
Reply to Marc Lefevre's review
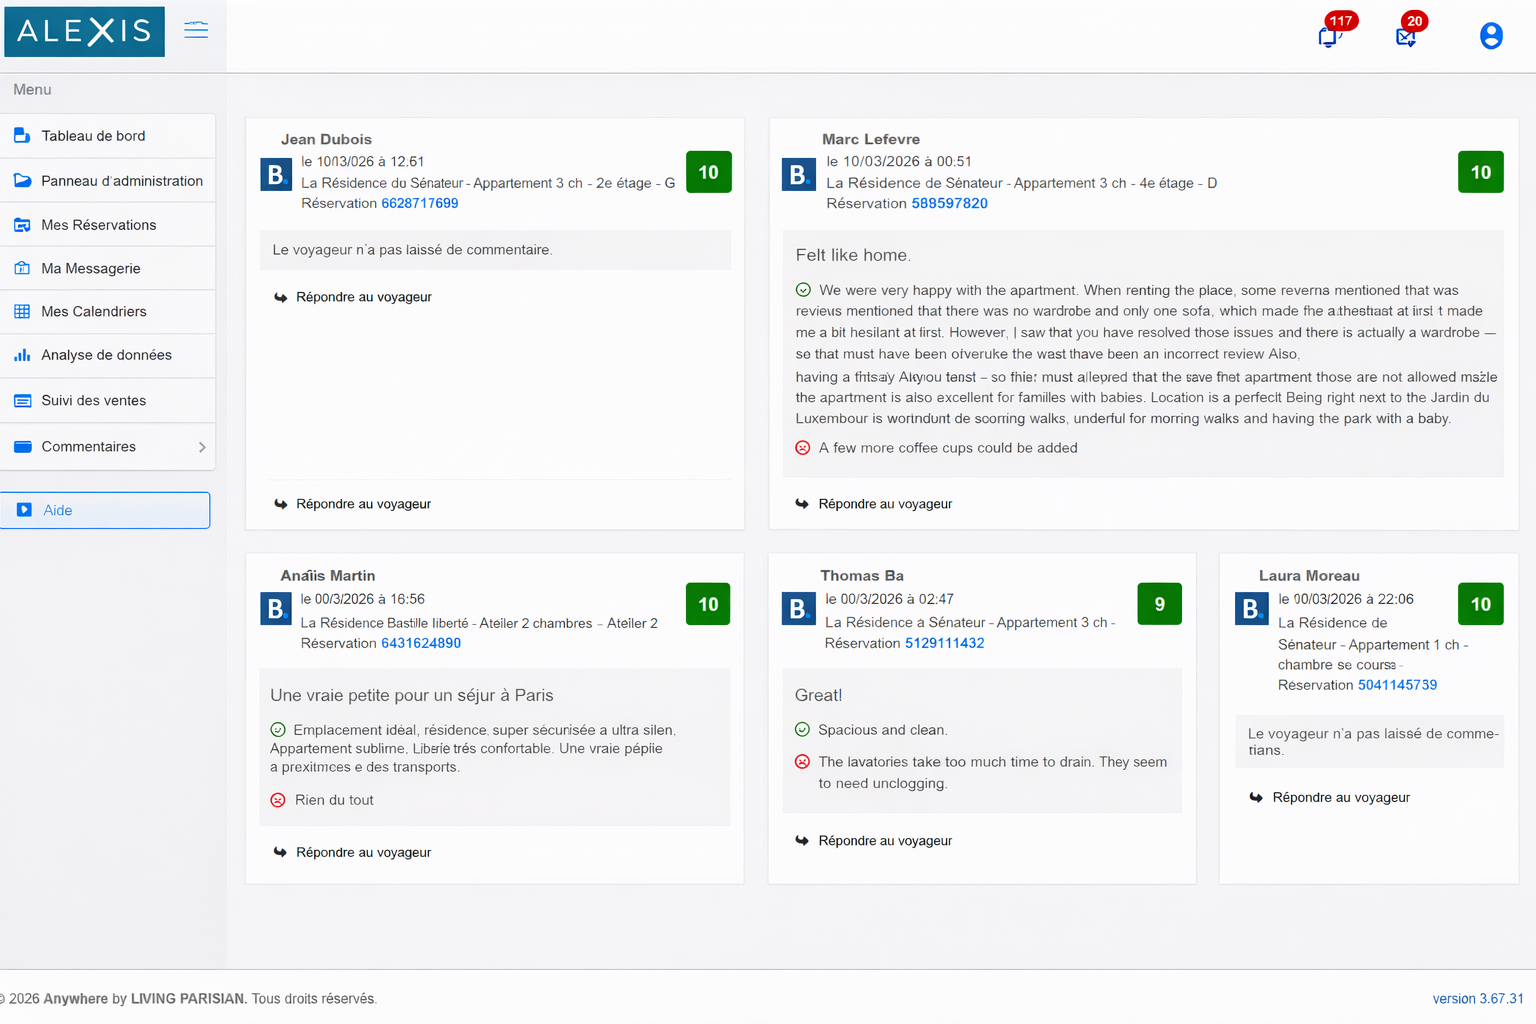(x=884, y=504)
